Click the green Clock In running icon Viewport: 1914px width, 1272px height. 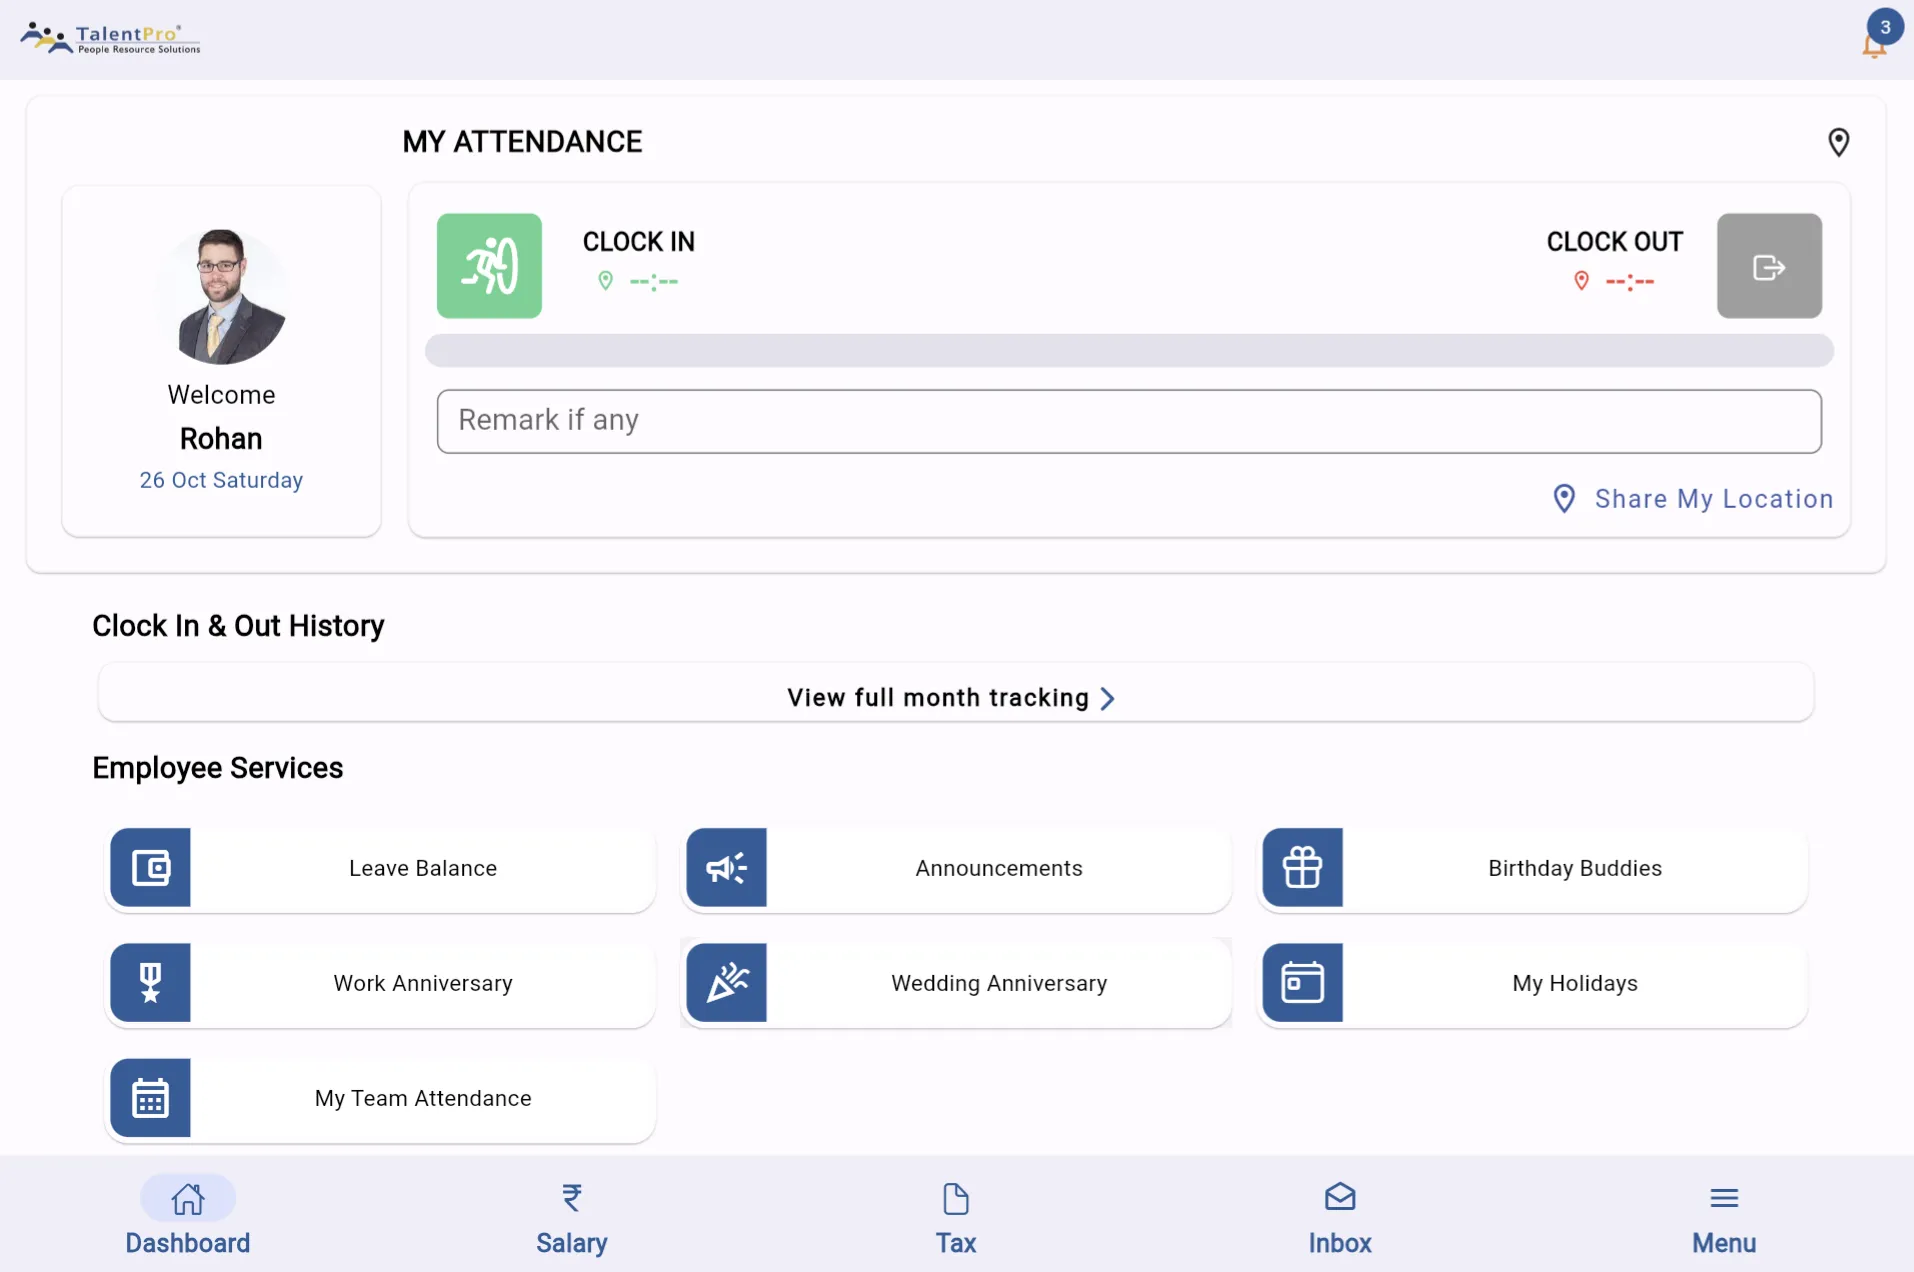pos(489,266)
